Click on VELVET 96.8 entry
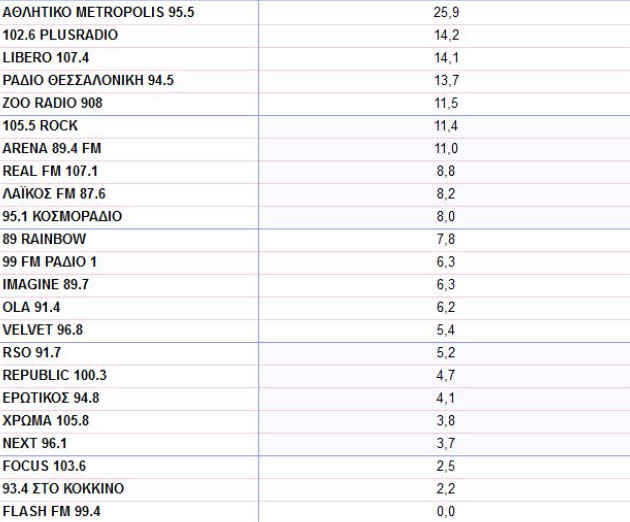Image resolution: width=630 pixels, height=522 pixels. (x=42, y=329)
